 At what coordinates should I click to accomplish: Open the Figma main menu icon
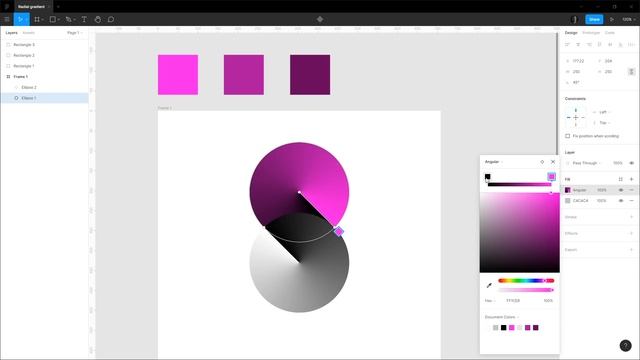click(7, 19)
